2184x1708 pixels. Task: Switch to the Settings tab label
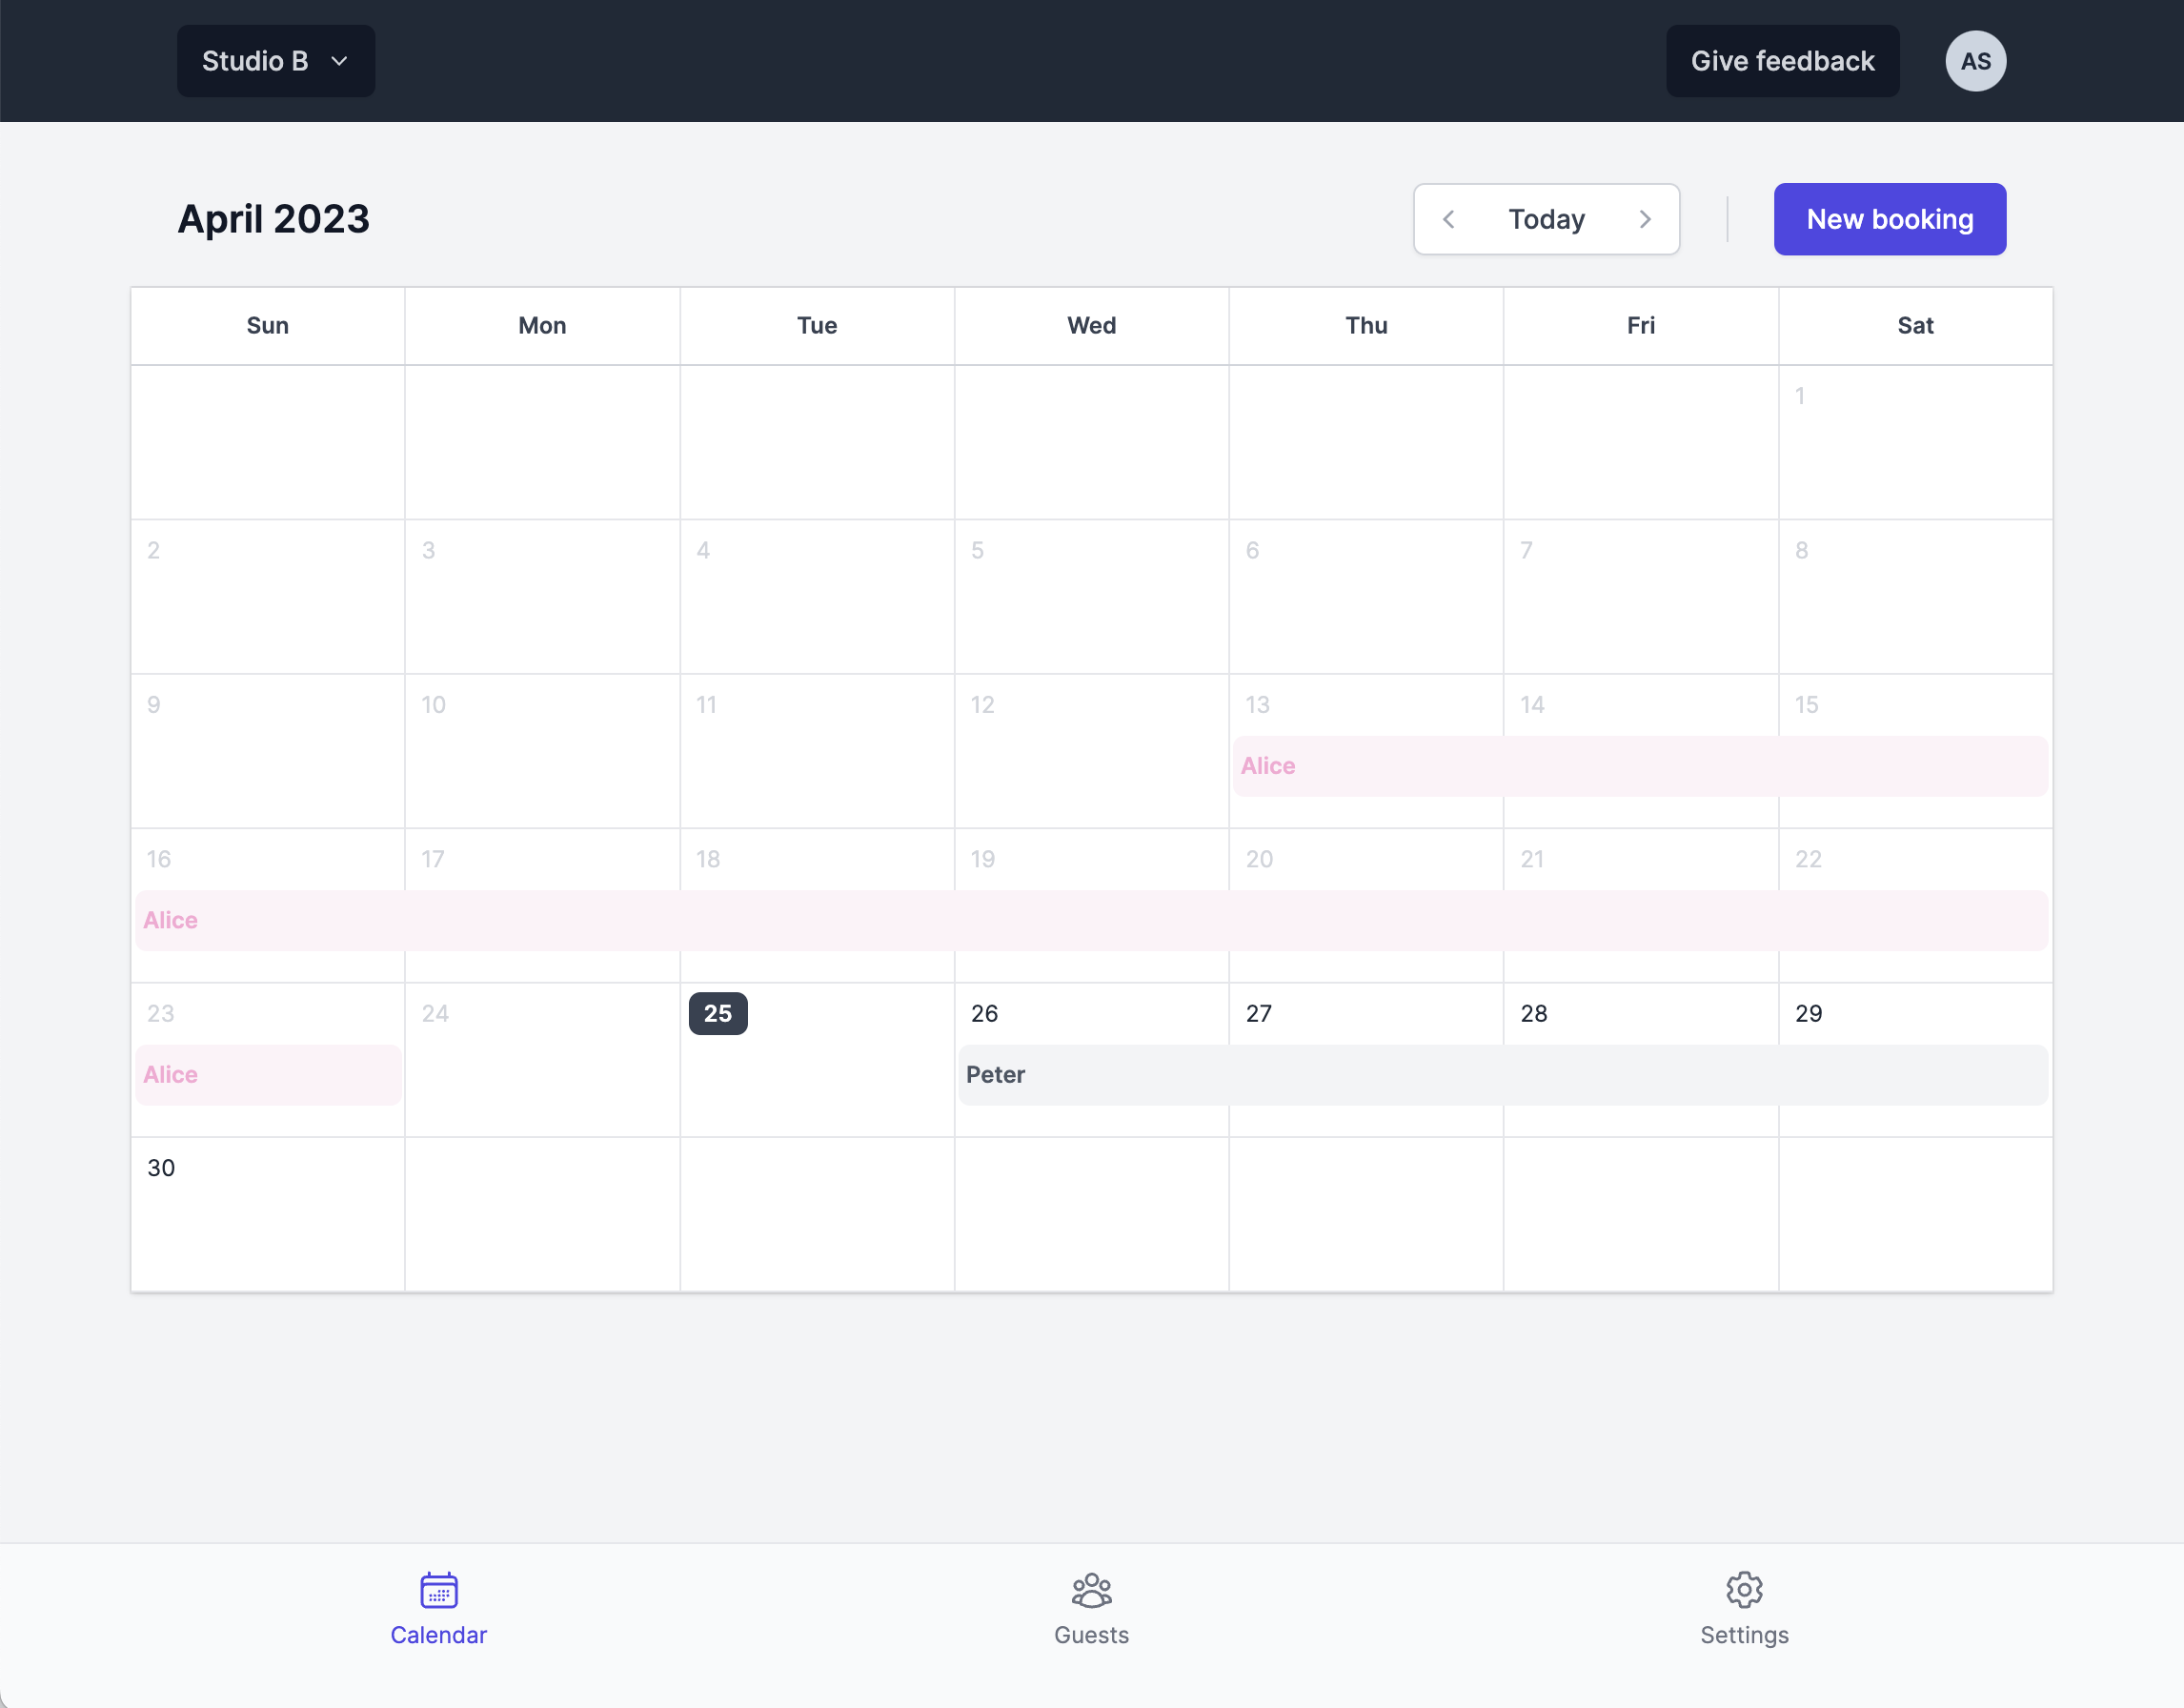tap(1744, 1635)
